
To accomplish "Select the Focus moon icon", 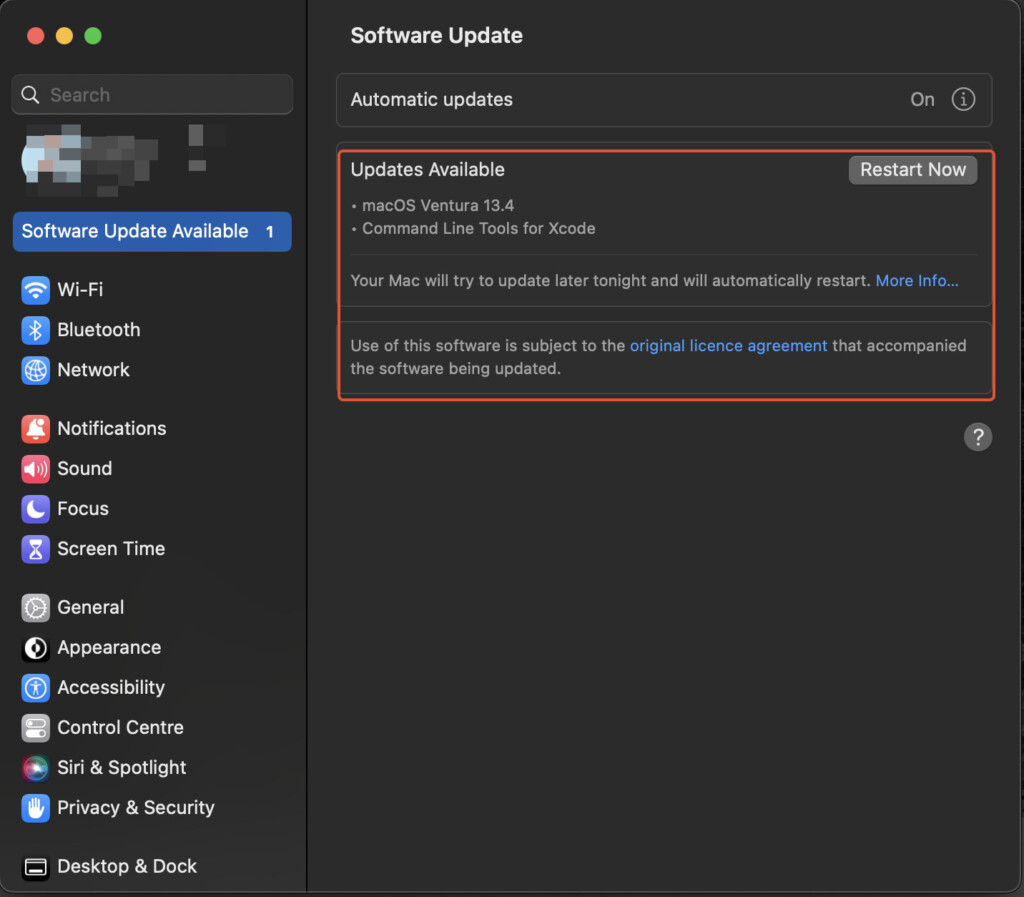I will tap(35, 509).
